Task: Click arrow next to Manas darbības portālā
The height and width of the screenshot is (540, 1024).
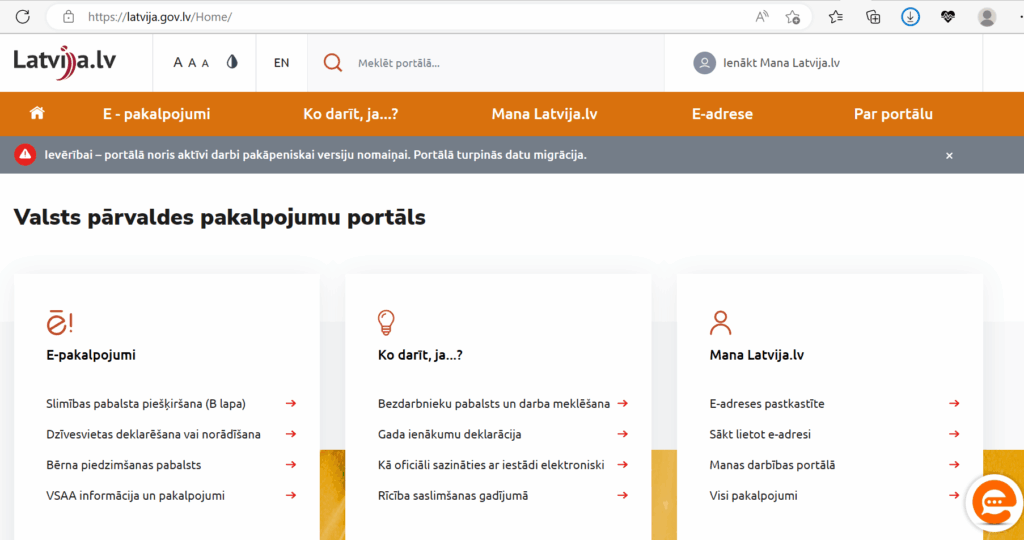Action: (x=954, y=465)
